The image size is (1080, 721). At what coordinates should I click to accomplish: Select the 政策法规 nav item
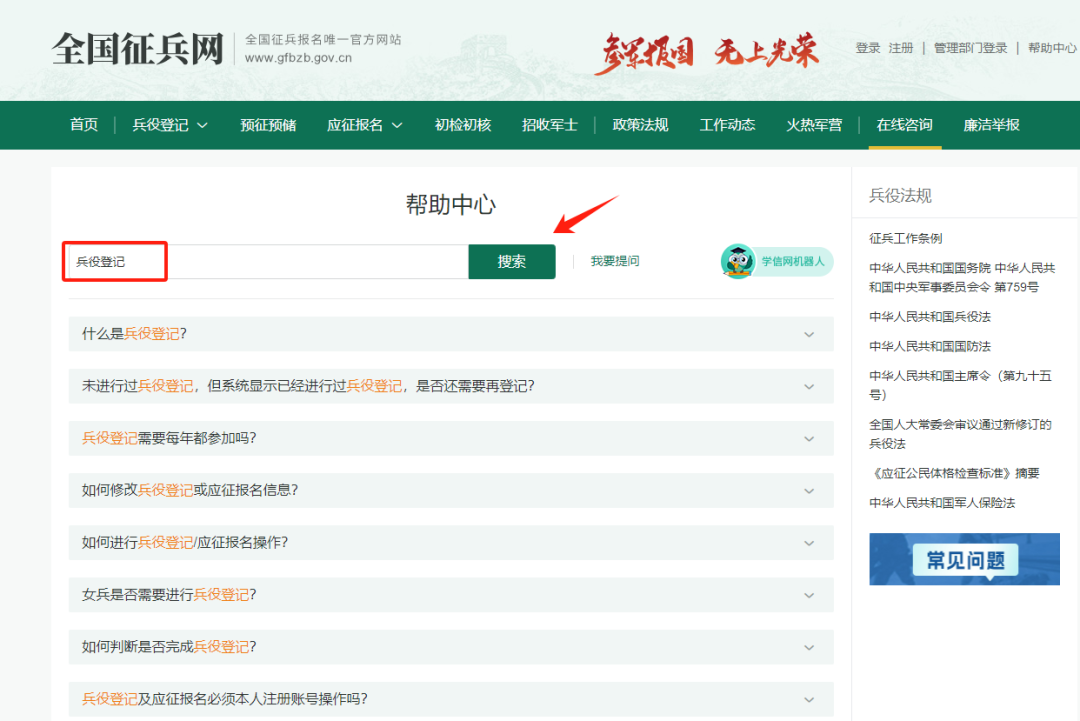(x=640, y=125)
